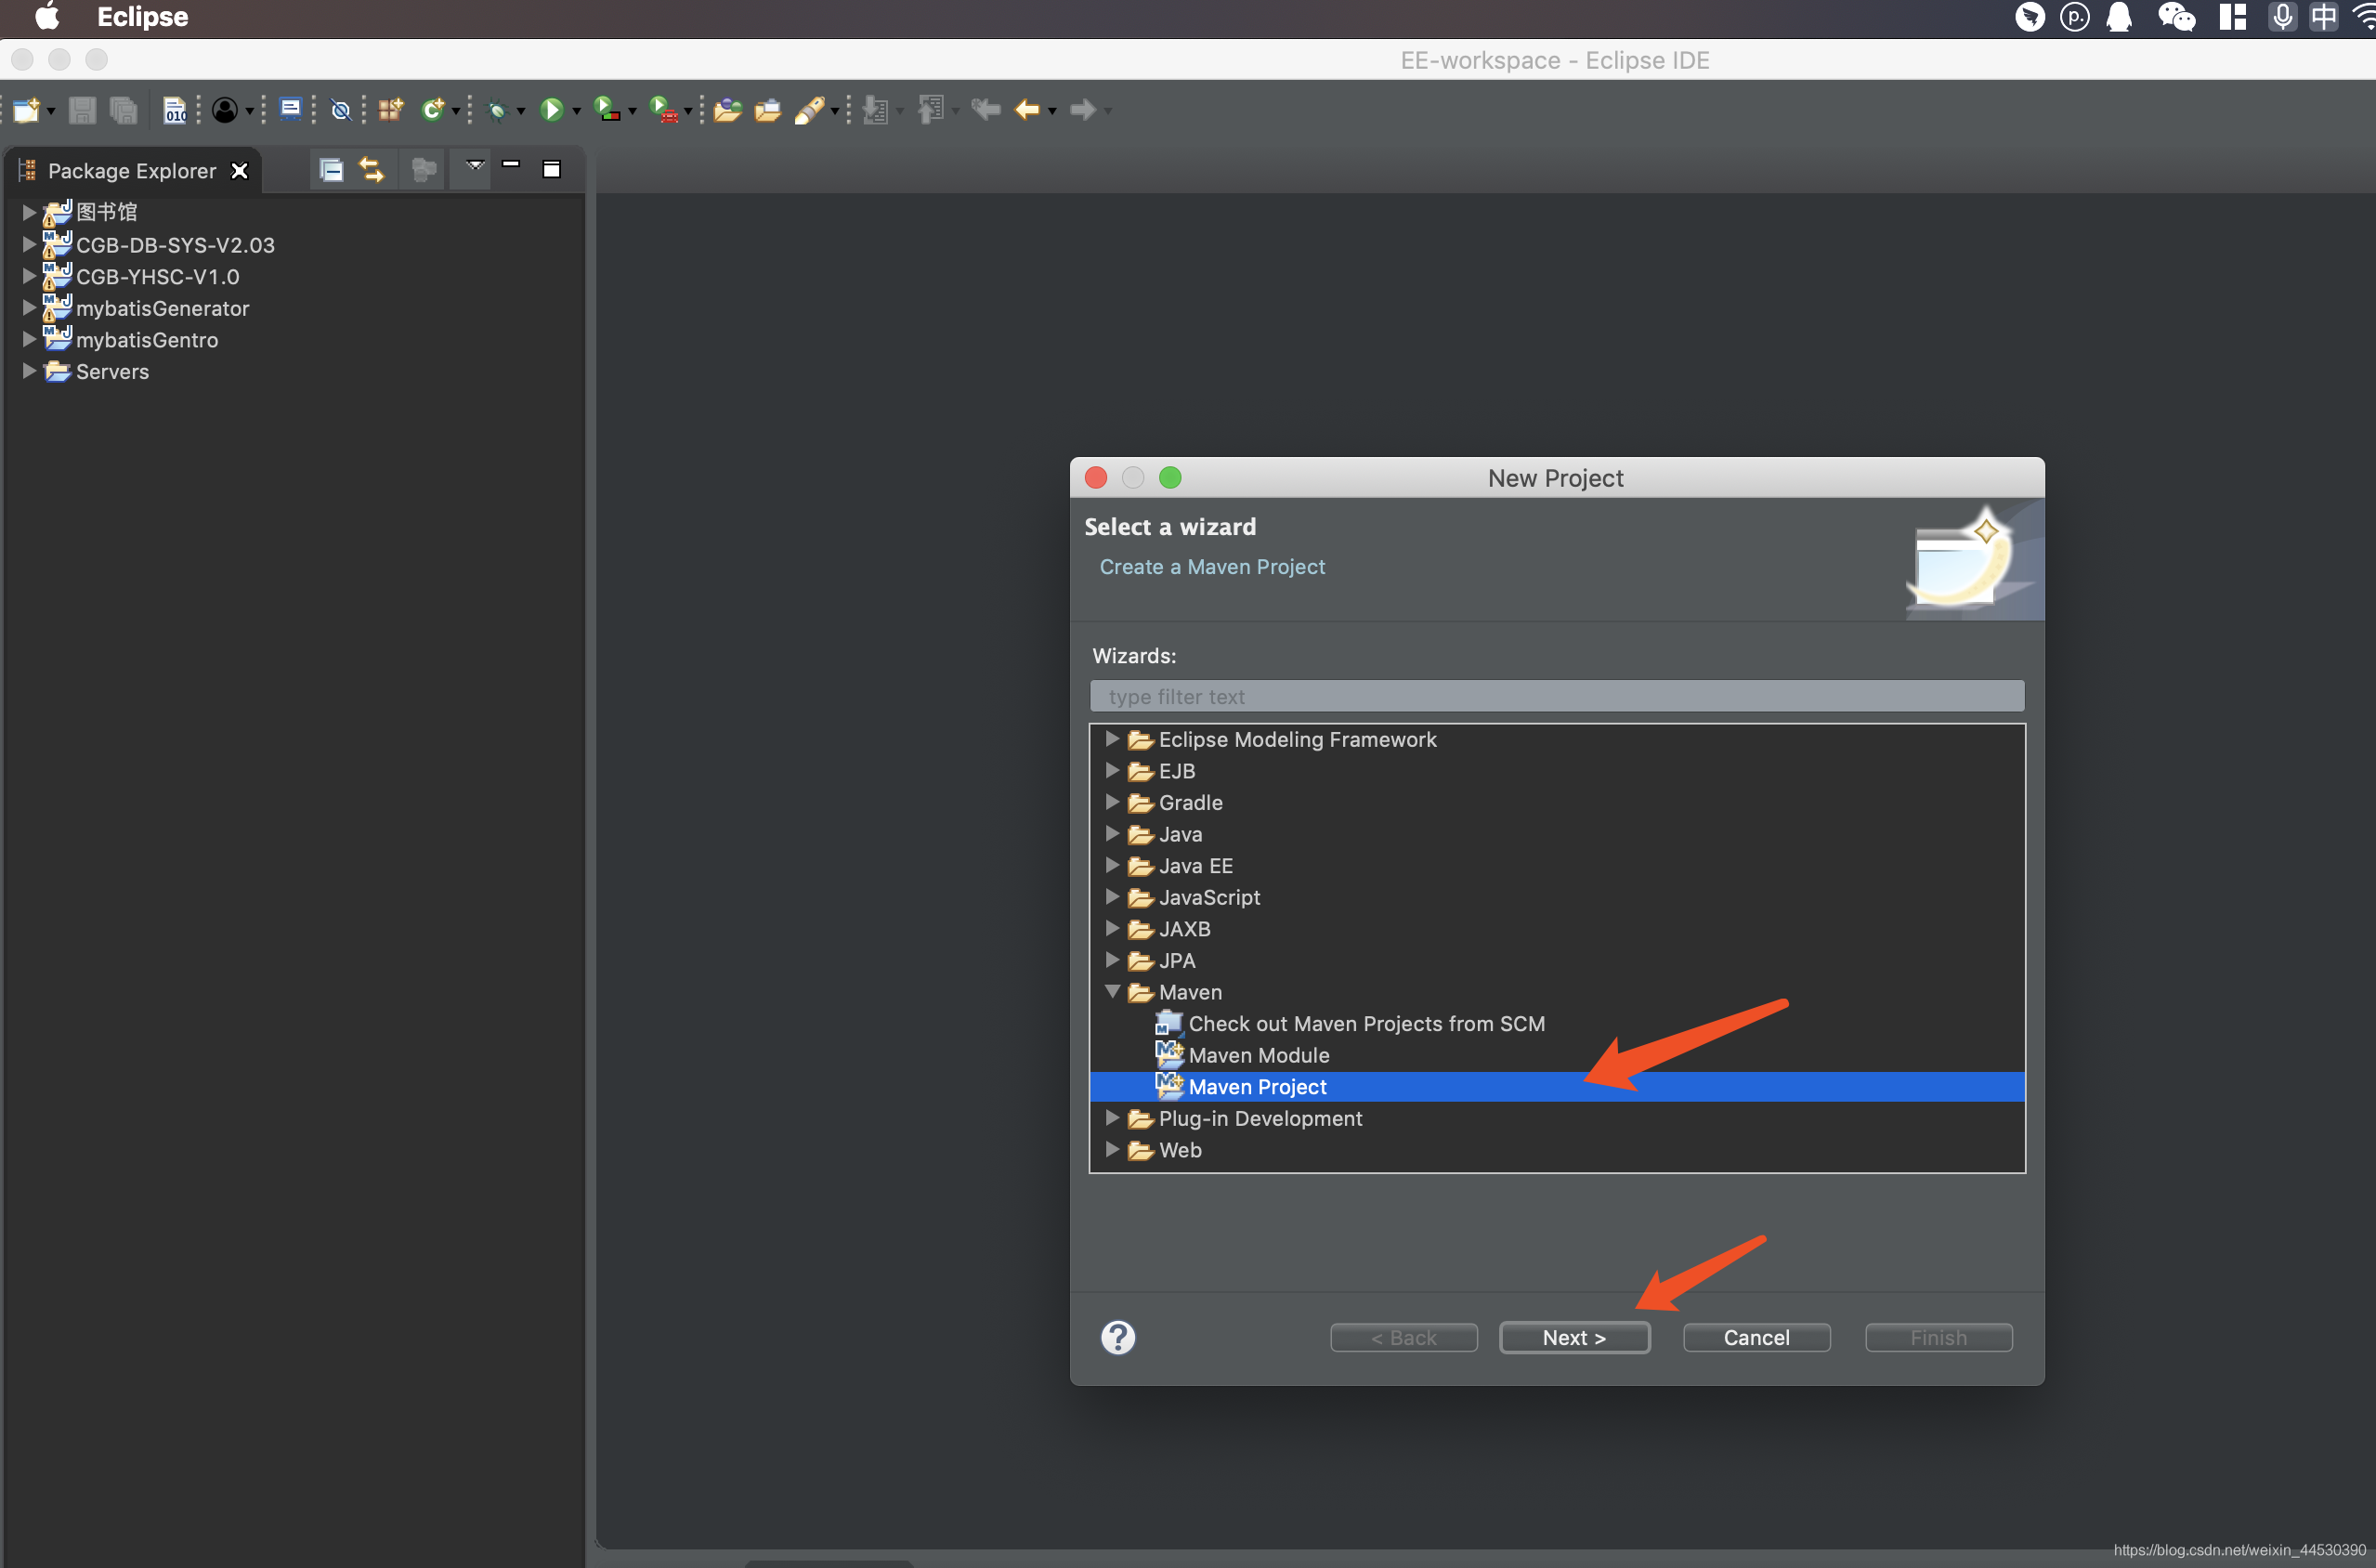Minimize the Package Explorer panel

click(x=511, y=166)
